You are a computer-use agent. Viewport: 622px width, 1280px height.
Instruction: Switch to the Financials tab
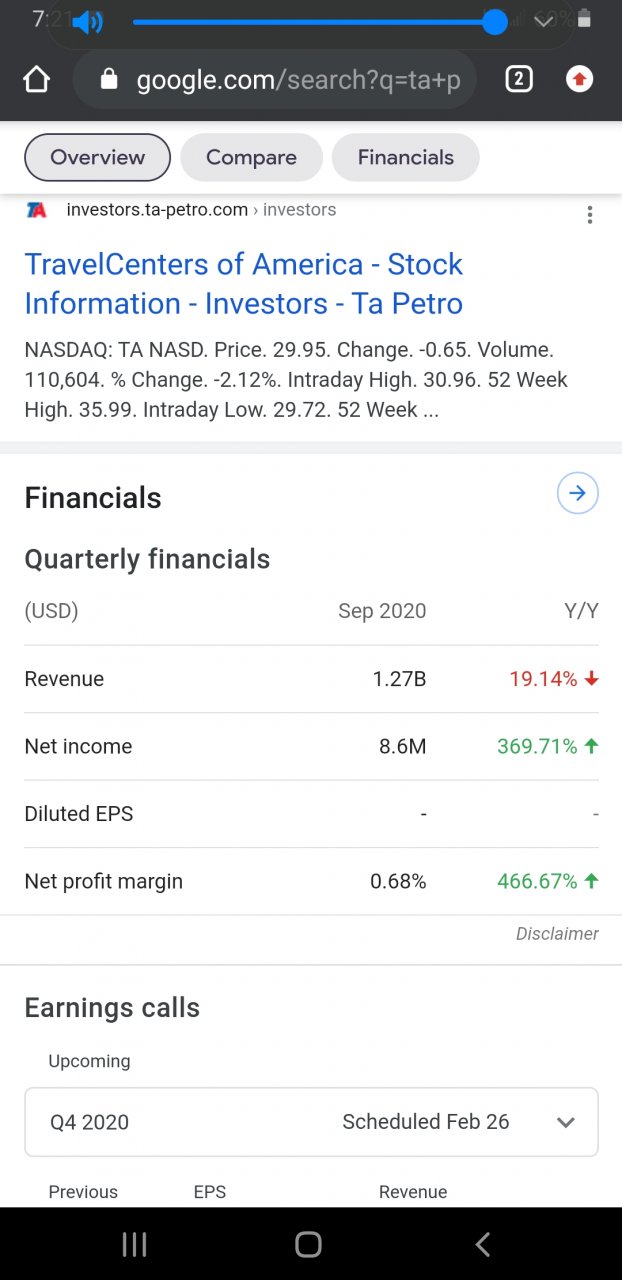[405, 158]
